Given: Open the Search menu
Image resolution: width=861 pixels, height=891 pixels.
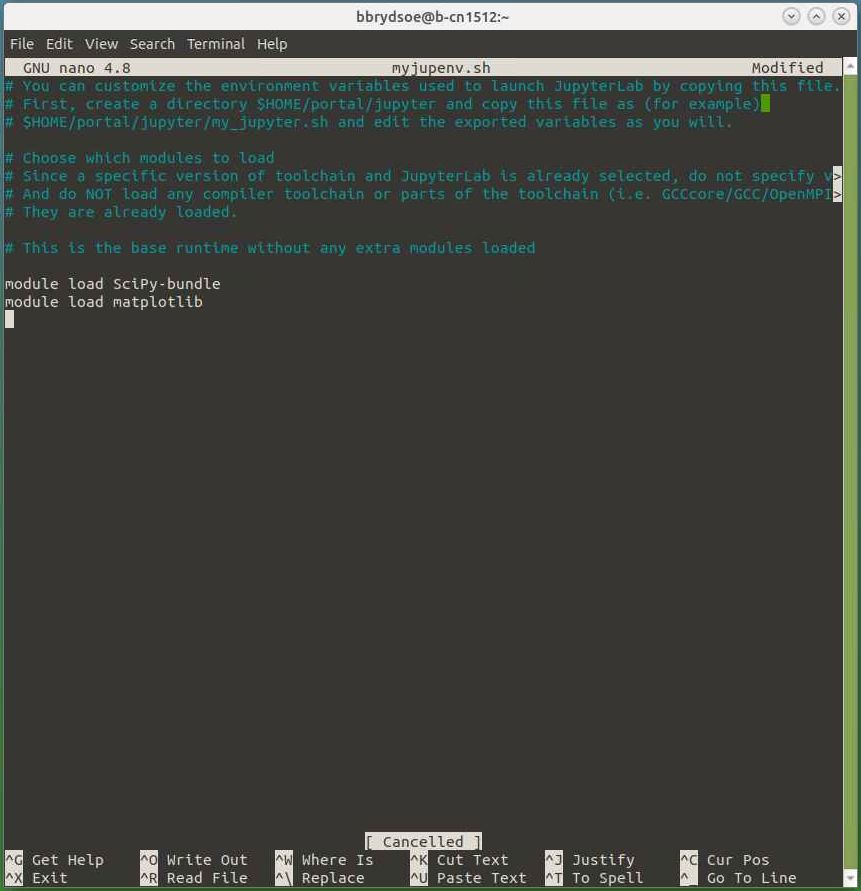Looking at the screenshot, I should 152,44.
